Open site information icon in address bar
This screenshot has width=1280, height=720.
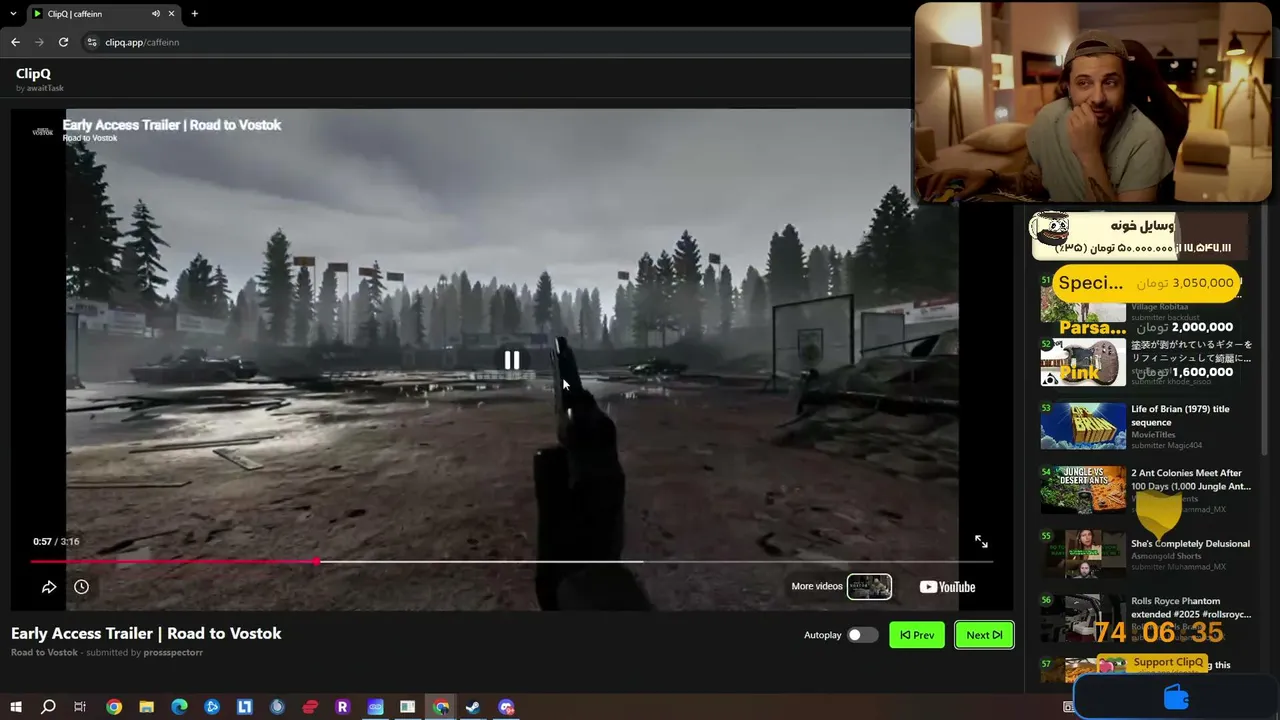(x=92, y=42)
